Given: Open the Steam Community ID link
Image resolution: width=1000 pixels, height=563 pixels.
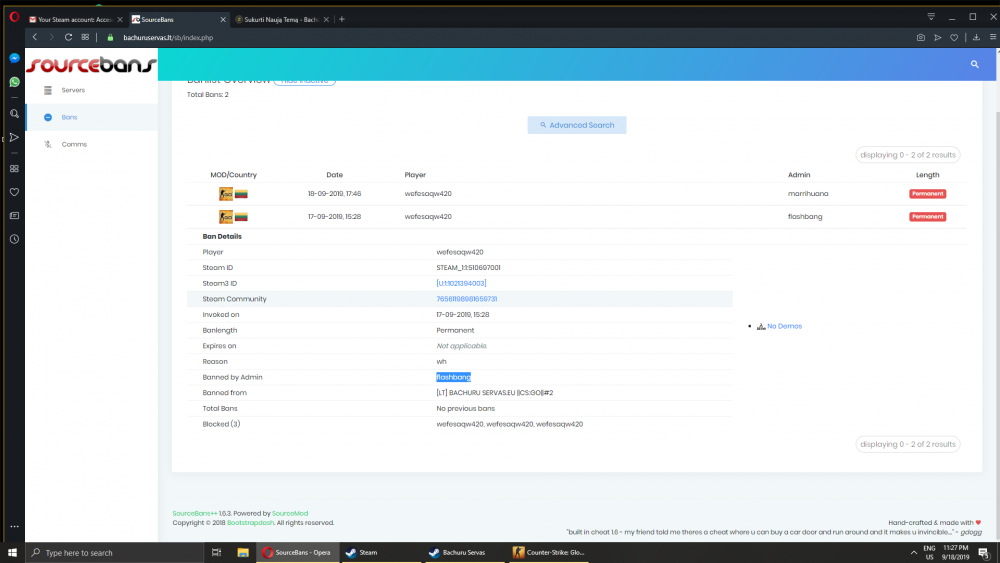Looking at the screenshot, I should [x=467, y=299].
